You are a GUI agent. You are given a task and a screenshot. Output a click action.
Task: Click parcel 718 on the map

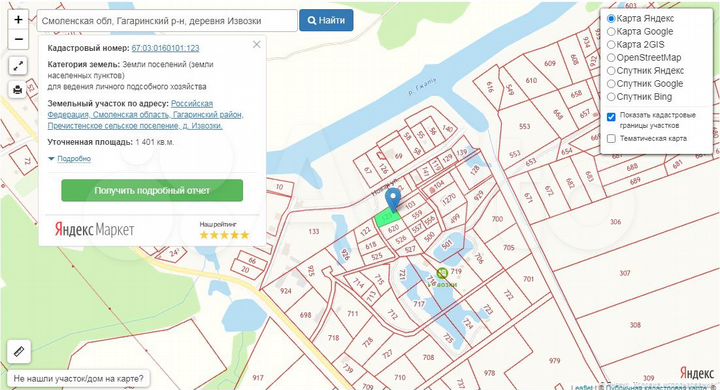coord(333,338)
